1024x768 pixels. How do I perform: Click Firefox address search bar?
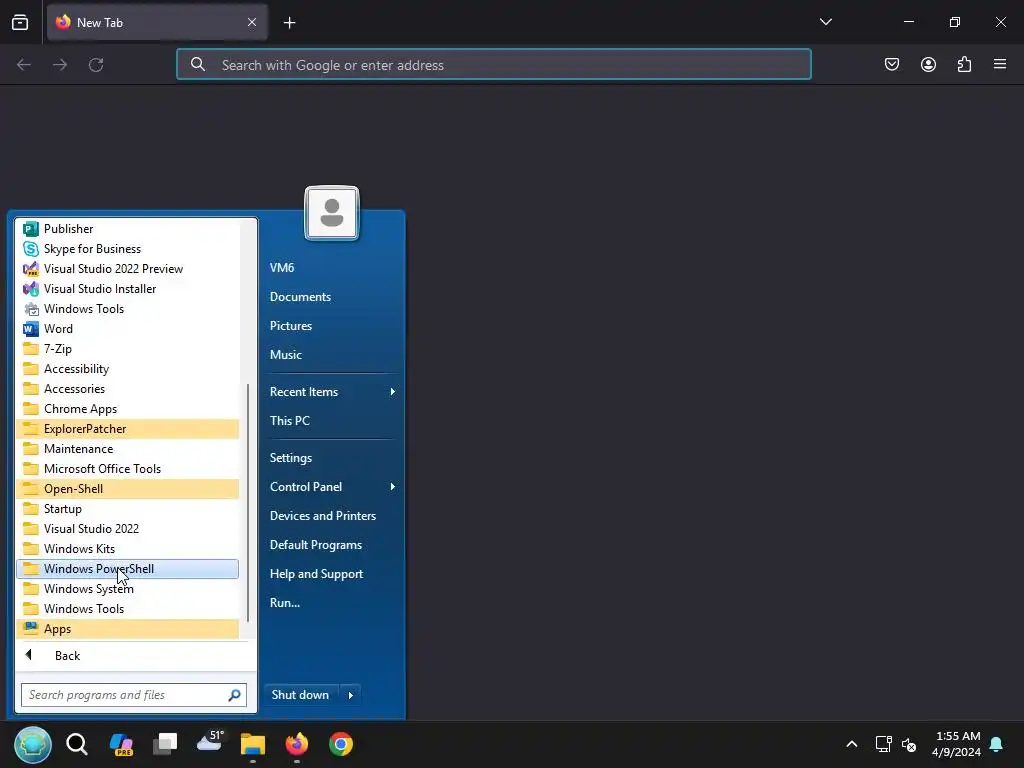(x=494, y=65)
